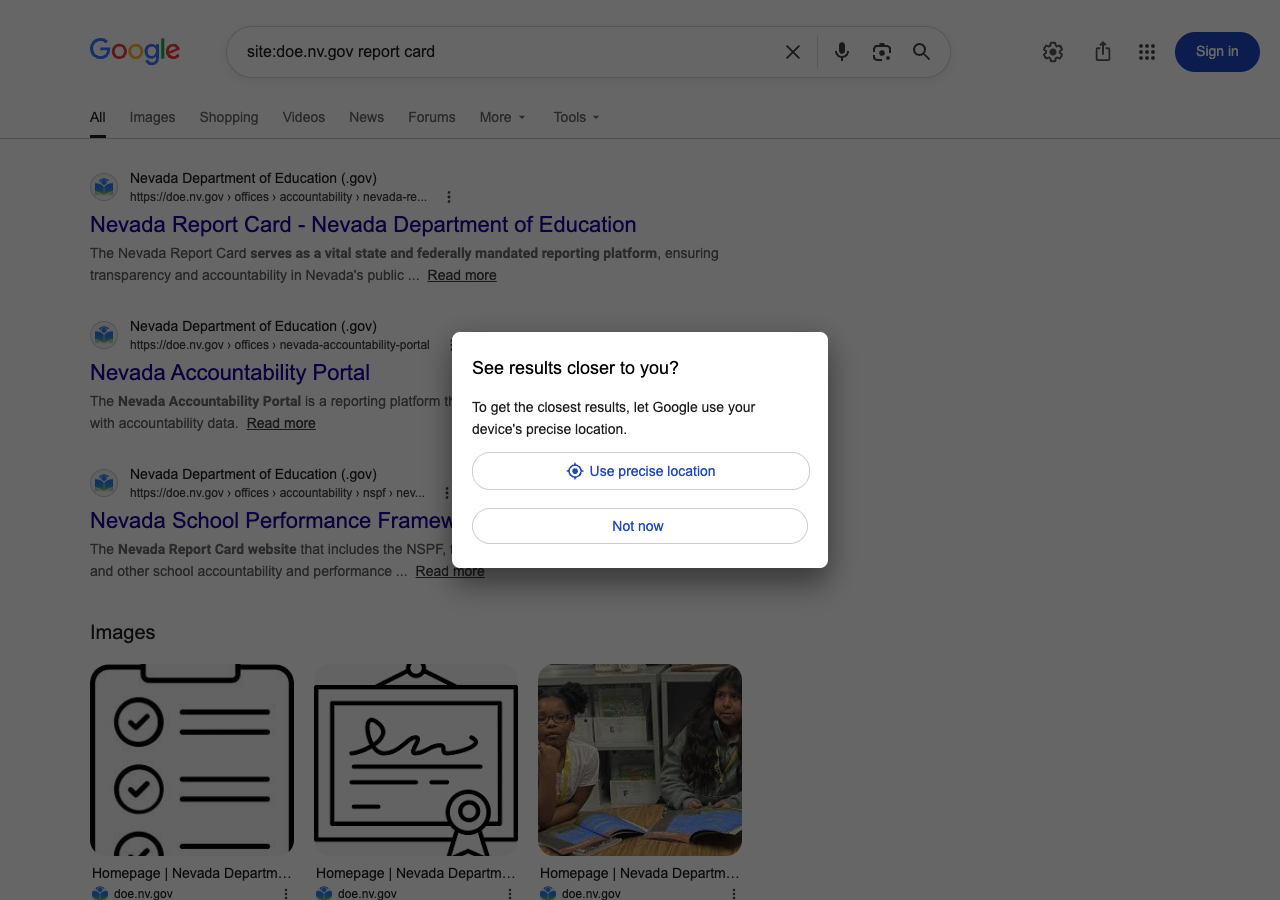Open quick settings gear
This screenshot has width=1280, height=900.
[x=1053, y=52]
